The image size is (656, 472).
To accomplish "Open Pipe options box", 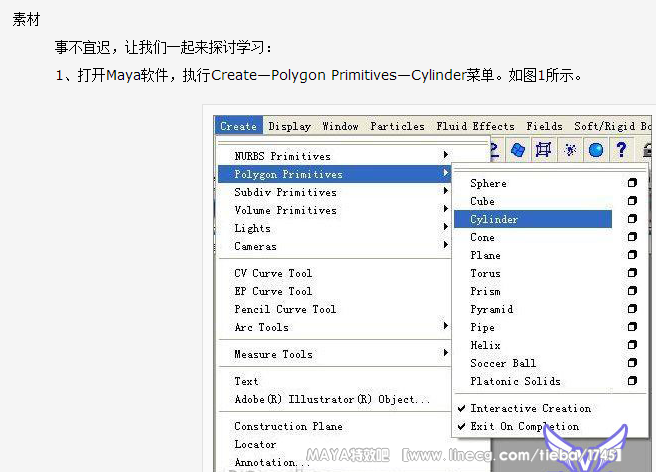I will click(x=632, y=326).
